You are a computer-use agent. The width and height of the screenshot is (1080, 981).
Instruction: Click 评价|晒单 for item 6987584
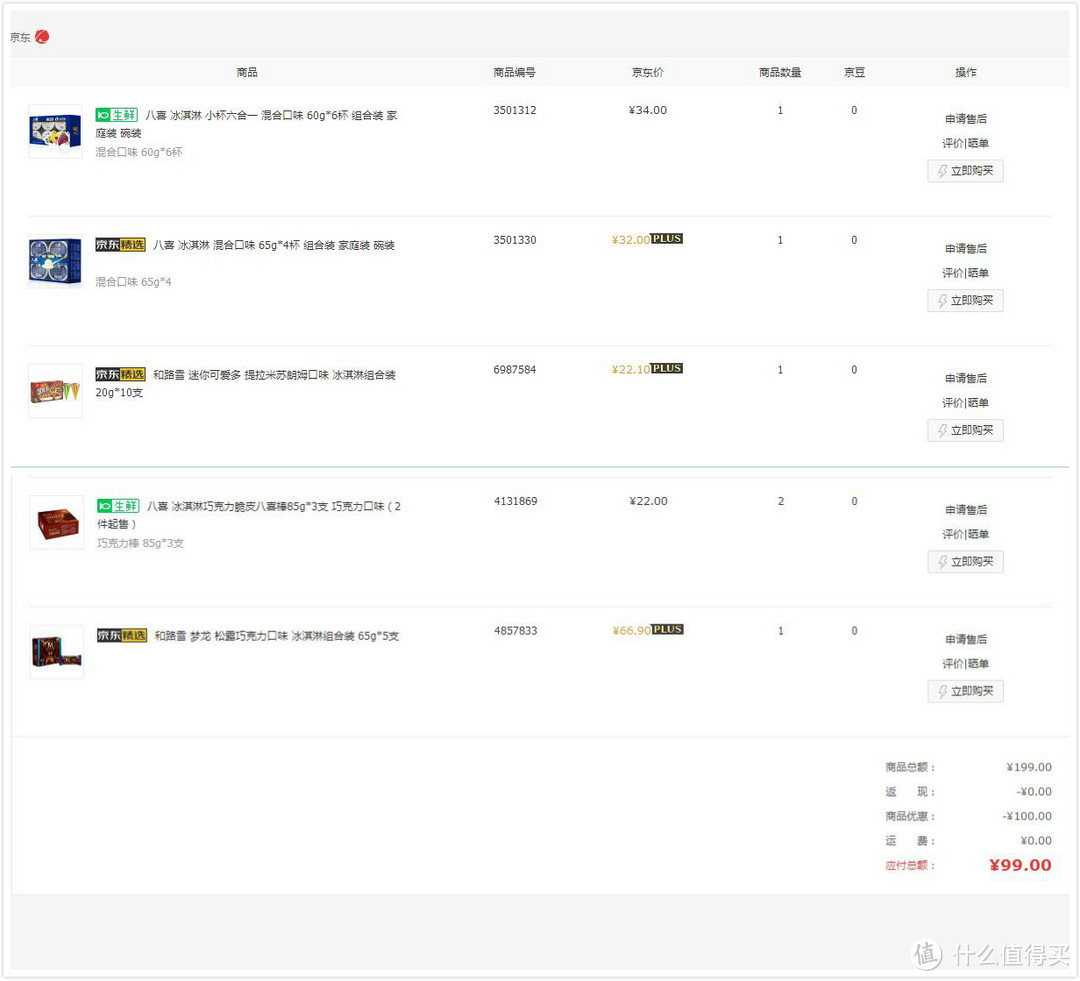pos(966,402)
